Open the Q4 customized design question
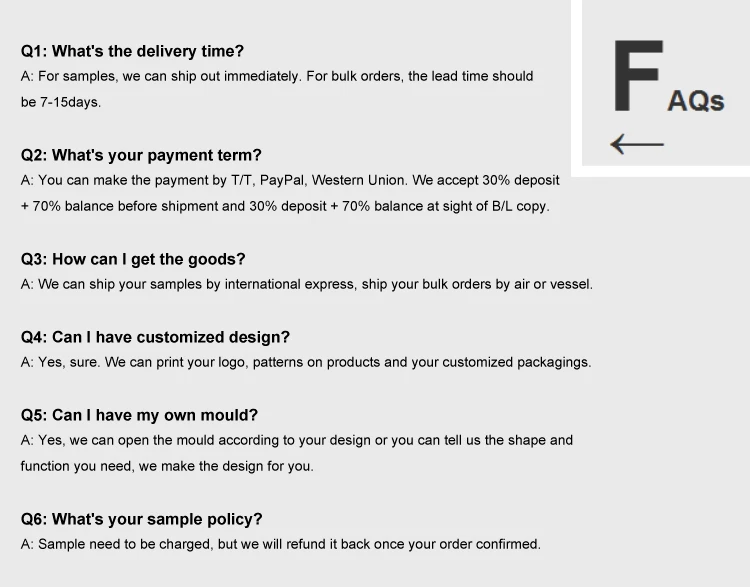The image size is (750, 587). tap(155, 337)
